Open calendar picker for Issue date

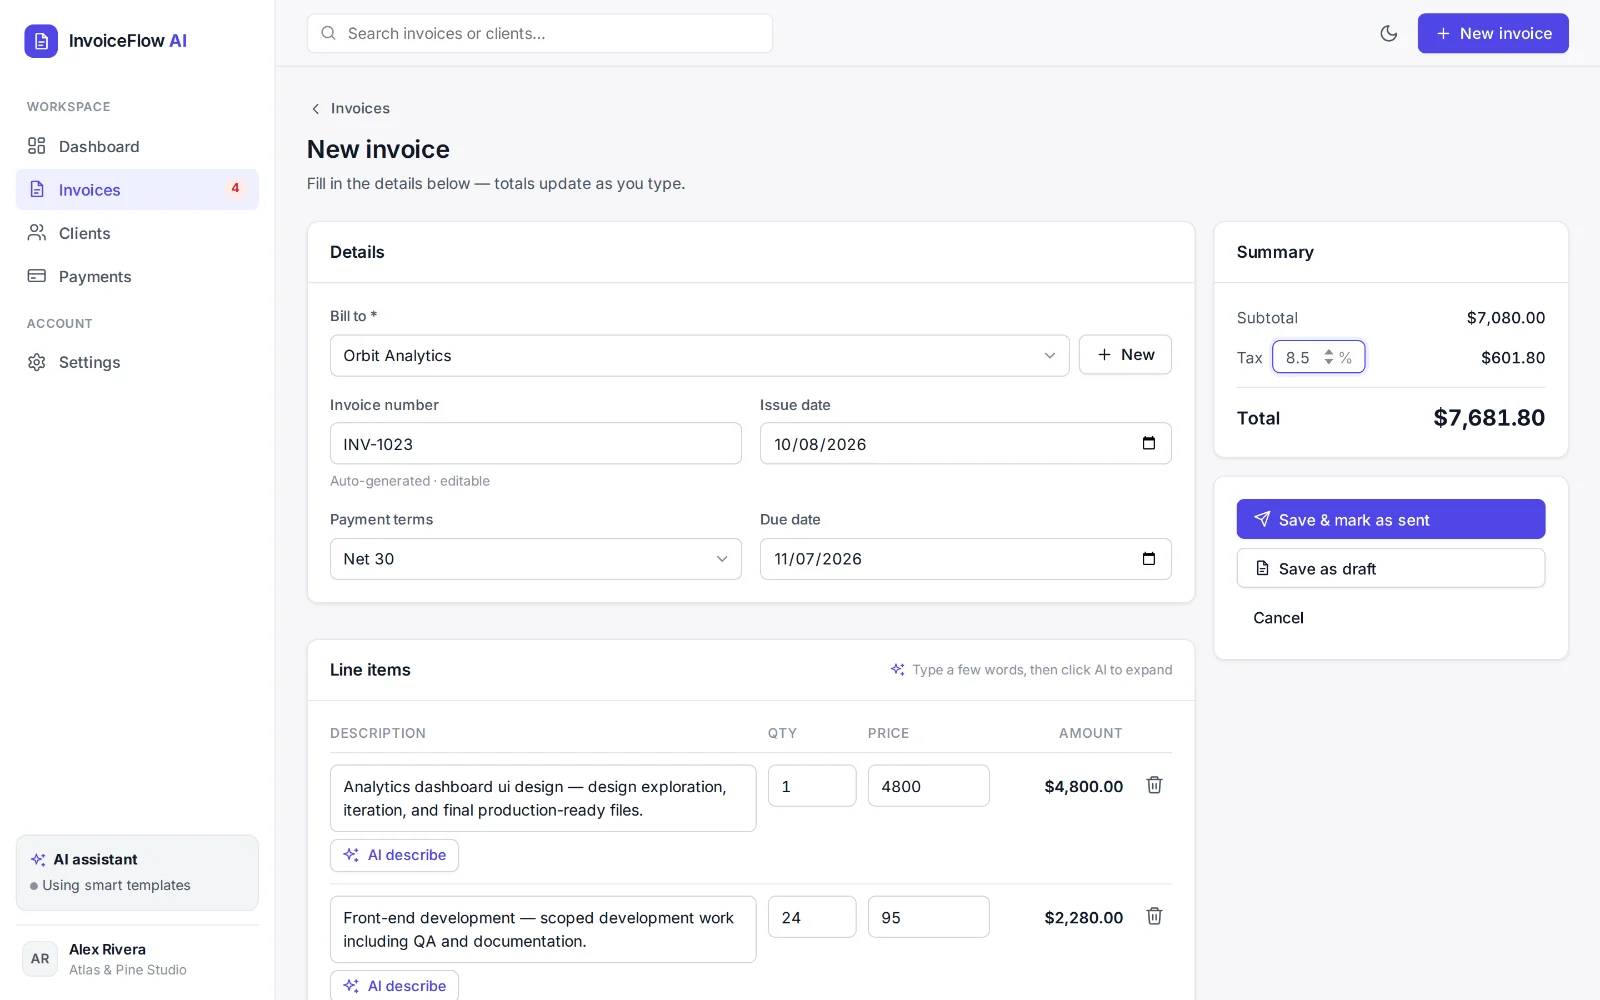(1149, 443)
